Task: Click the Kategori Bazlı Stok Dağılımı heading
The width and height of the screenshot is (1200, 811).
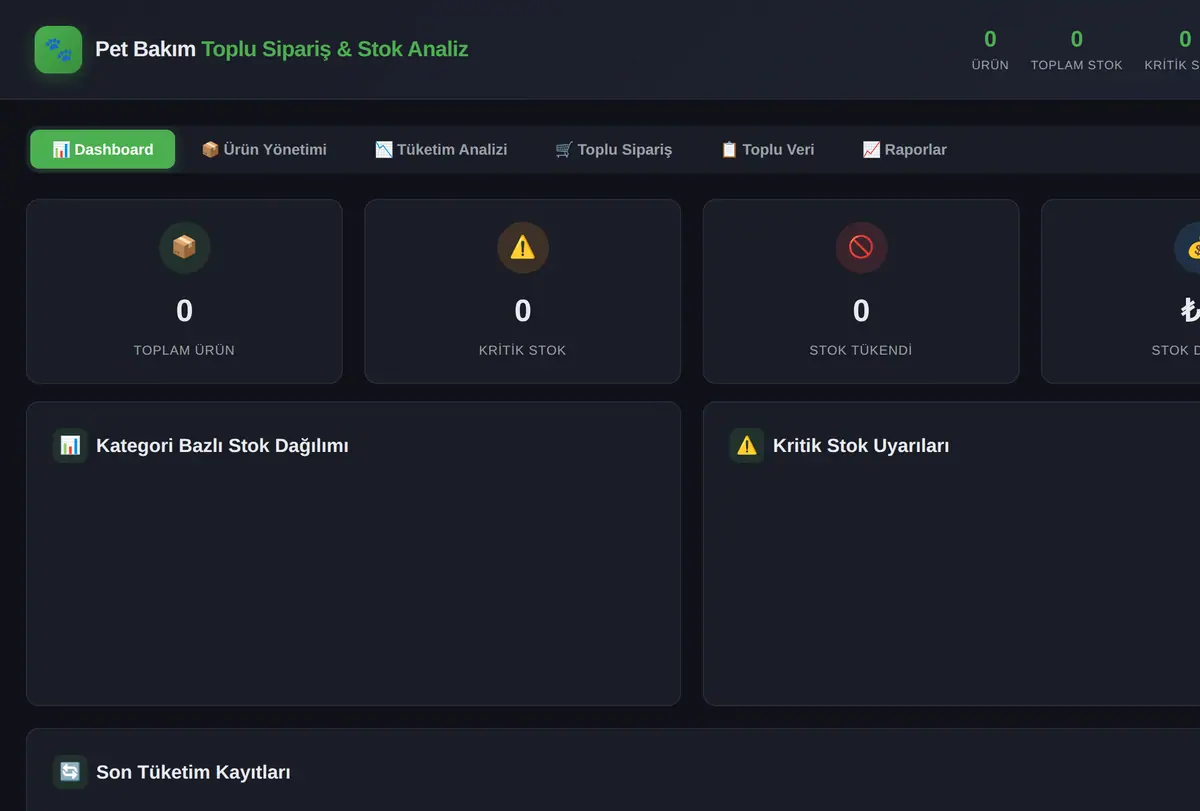Action: click(222, 446)
